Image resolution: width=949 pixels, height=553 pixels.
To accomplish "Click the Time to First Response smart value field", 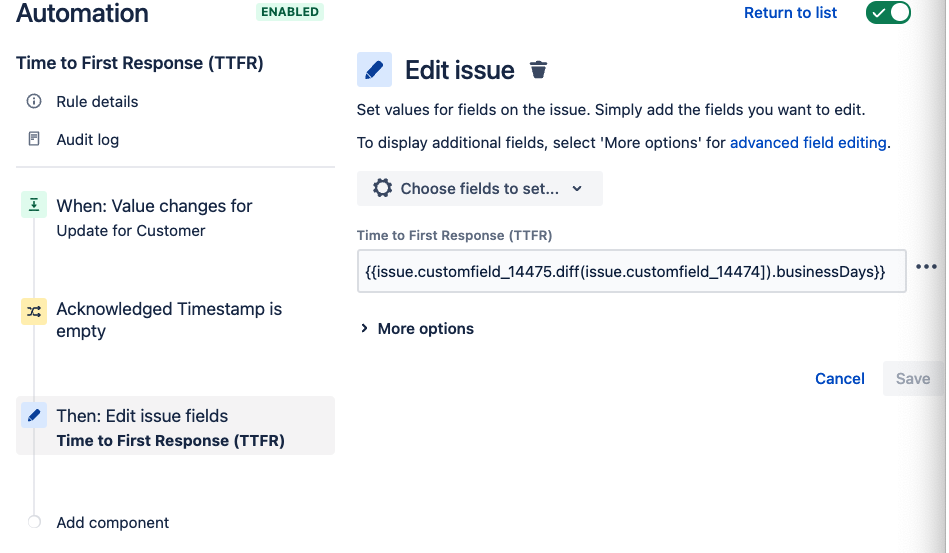I will click(631, 271).
